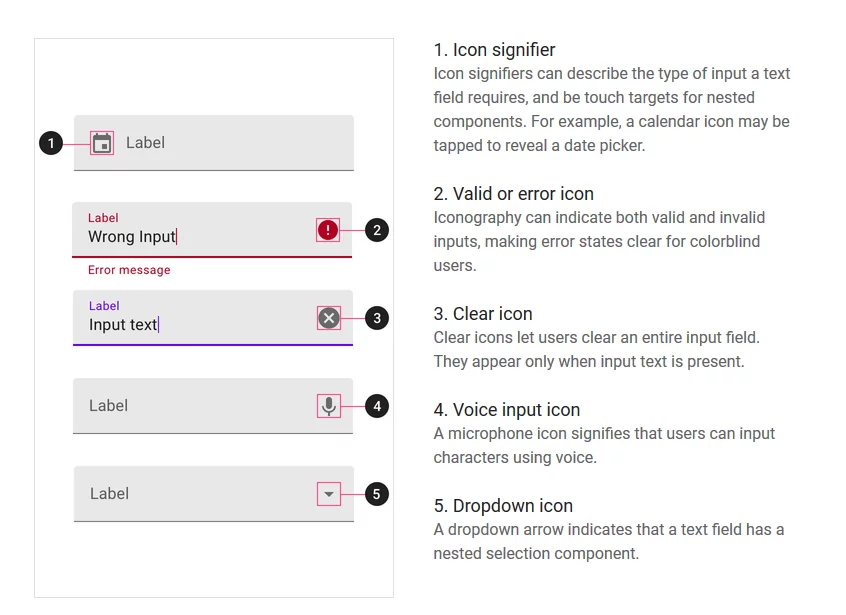
Task: Click the Valid or error icon section title
Action: (515, 193)
